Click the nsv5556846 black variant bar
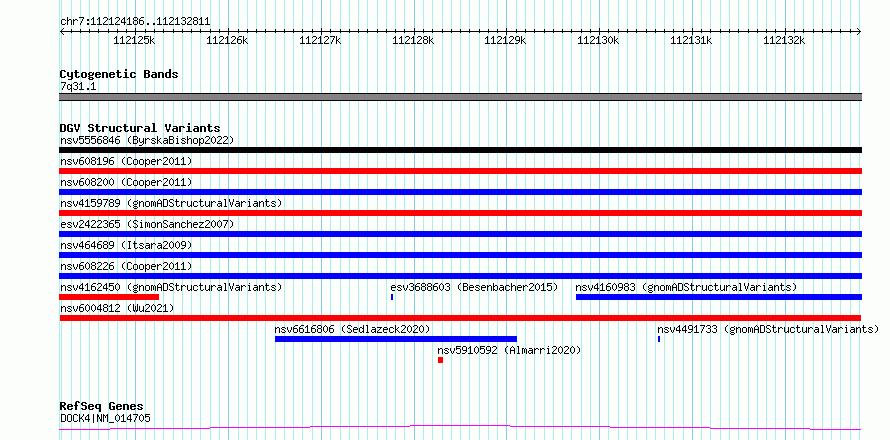This screenshot has height=440, width=890. click(460, 150)
